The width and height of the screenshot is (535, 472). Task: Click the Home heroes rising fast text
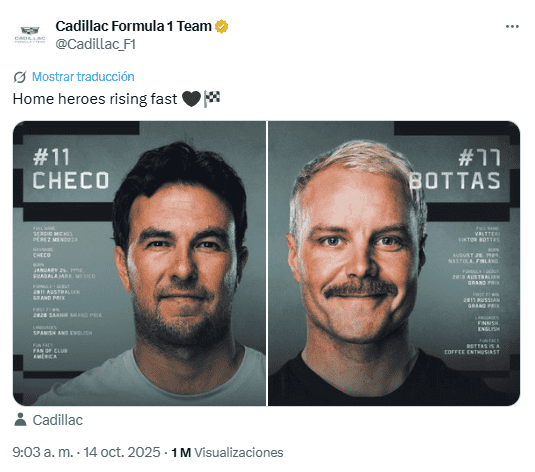pyautogui.click(x=95, y=99)
